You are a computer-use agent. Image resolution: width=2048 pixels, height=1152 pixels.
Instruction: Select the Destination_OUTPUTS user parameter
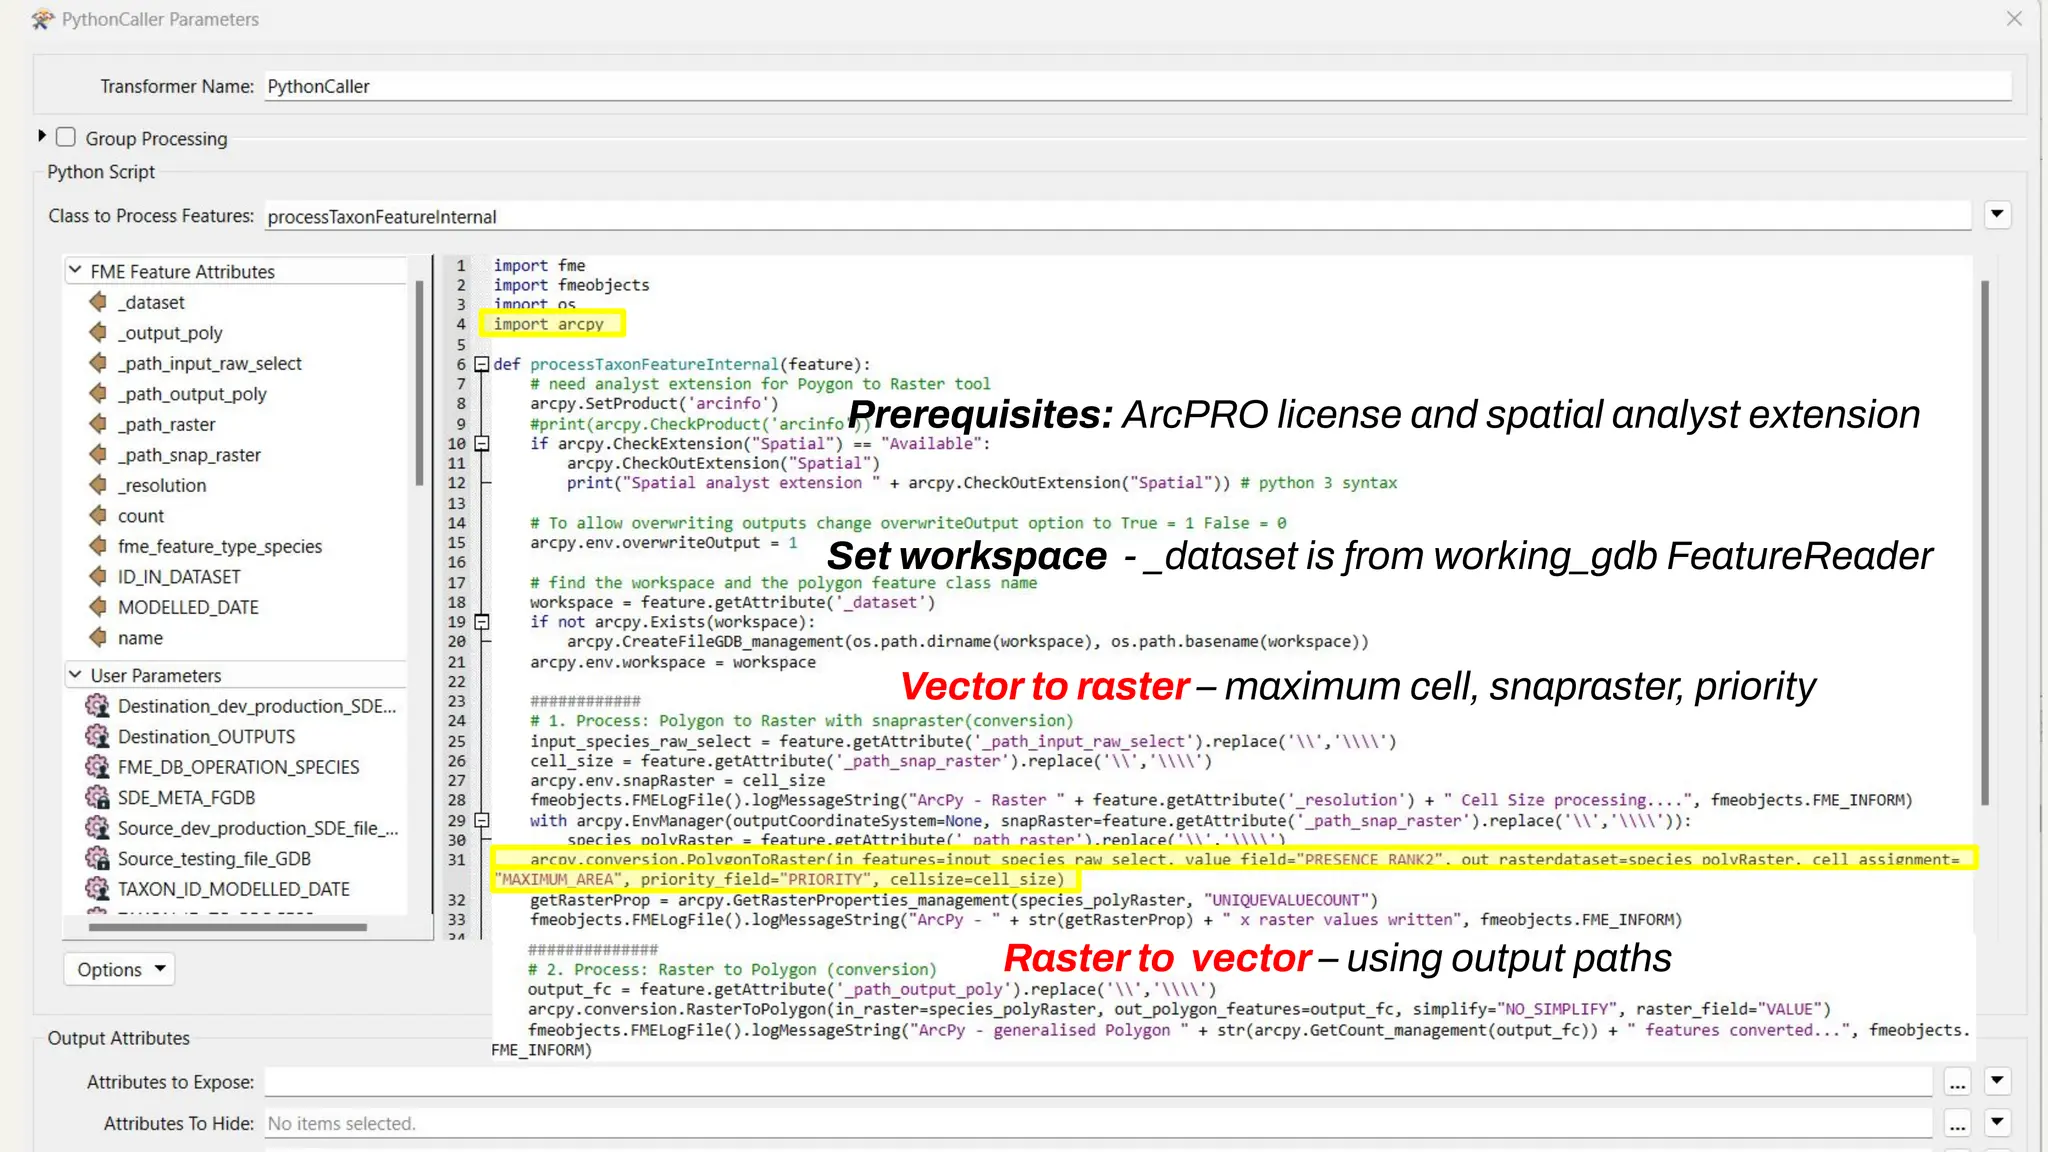[237, 736]
